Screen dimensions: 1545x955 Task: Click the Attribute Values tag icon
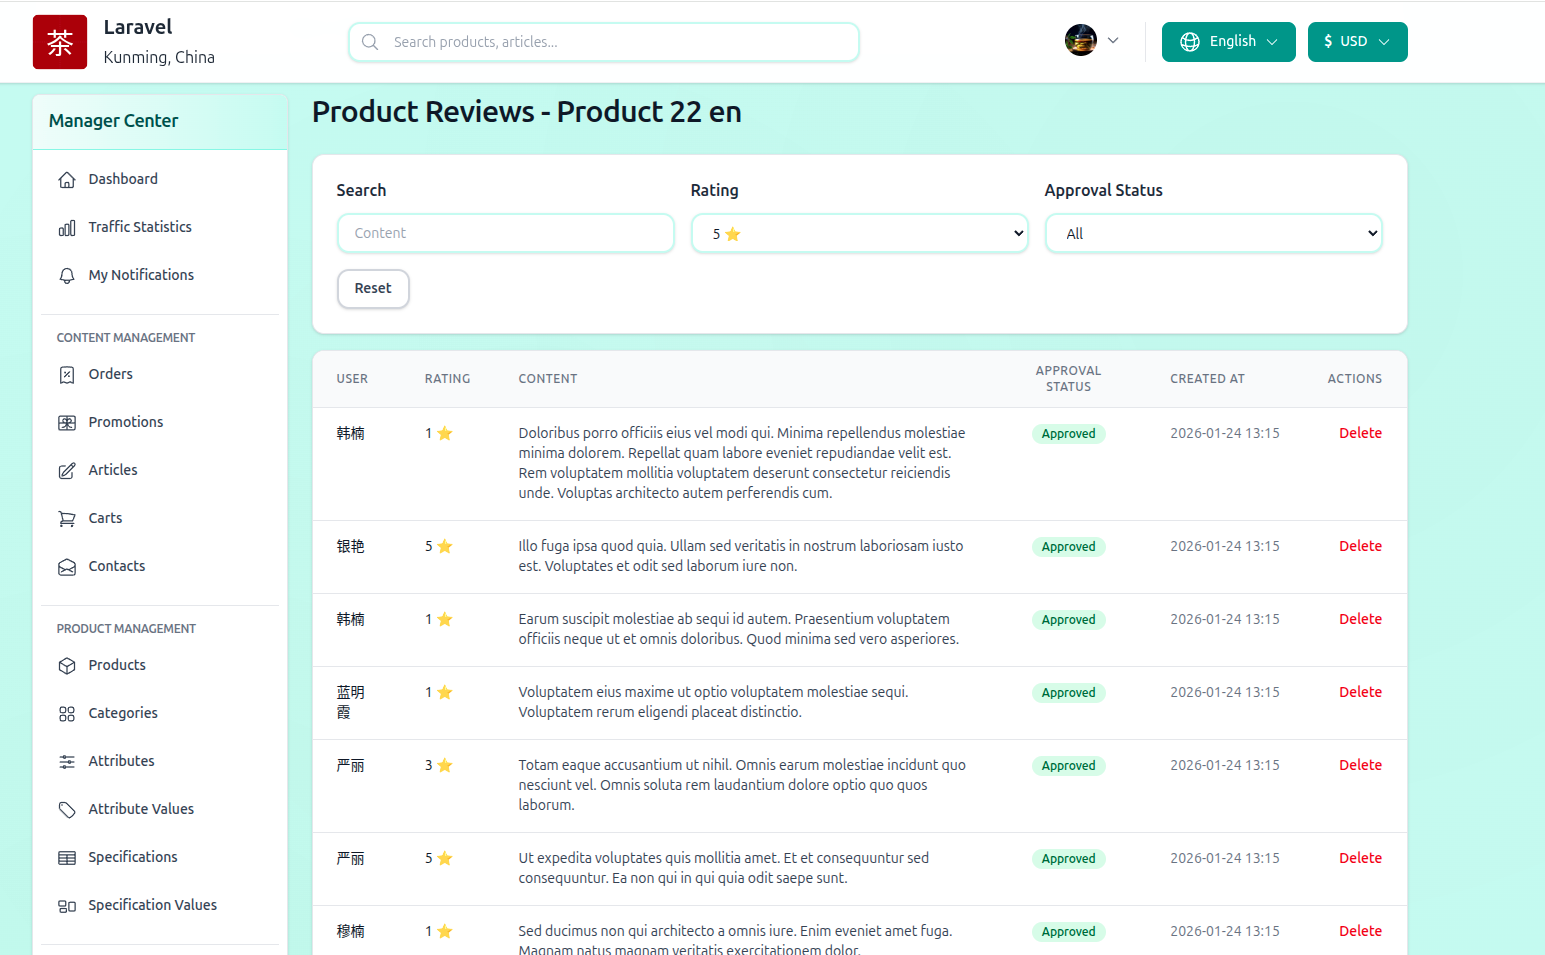(67, 810)
